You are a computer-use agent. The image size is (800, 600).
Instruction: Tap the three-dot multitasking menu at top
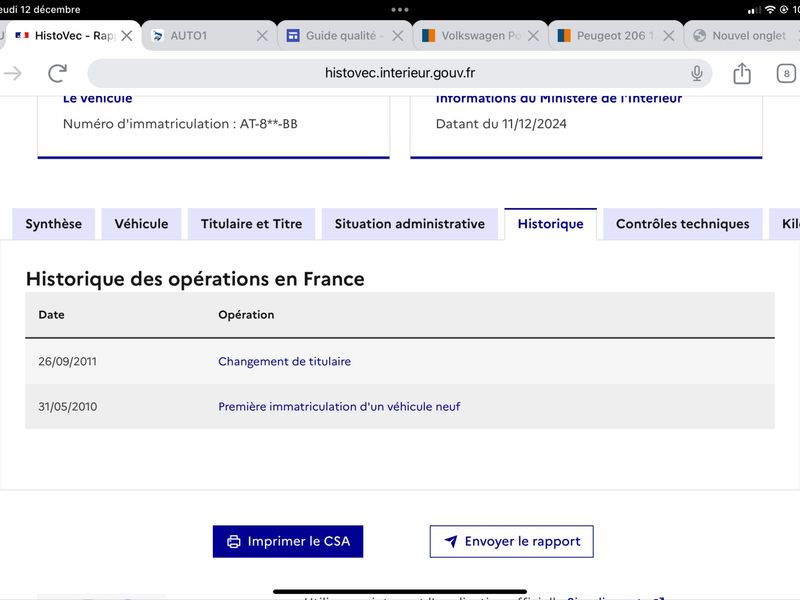(x=399, y=10)
